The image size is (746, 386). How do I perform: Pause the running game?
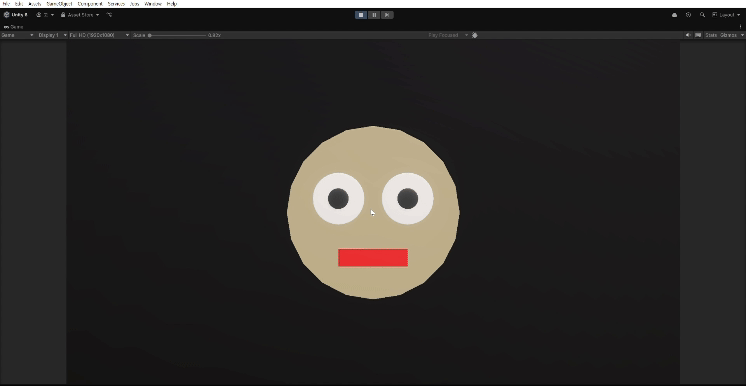374,15
